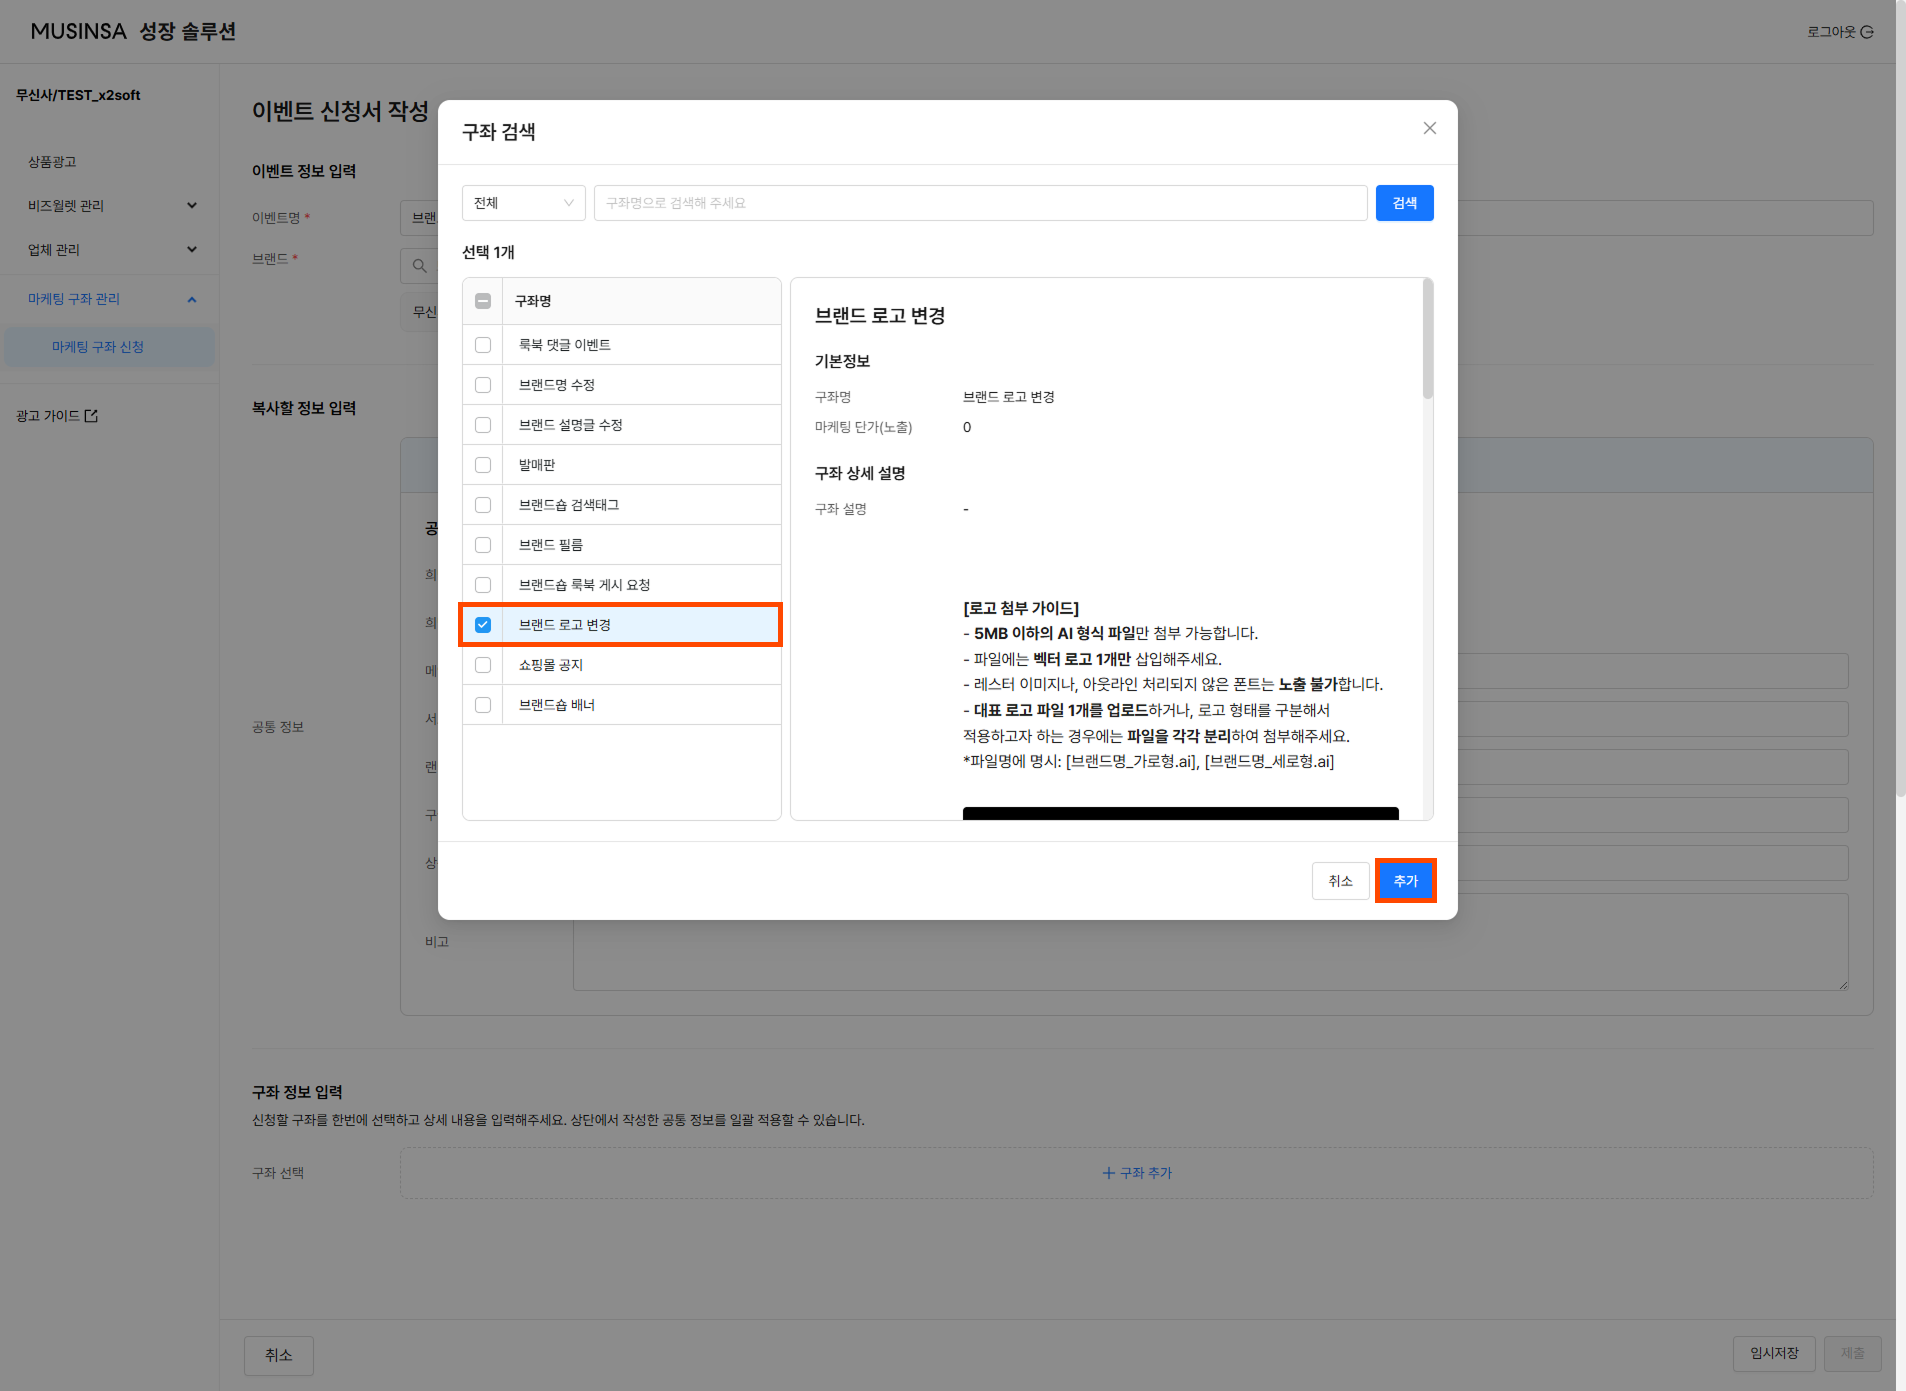The image size is (1906, 1391).
Task: Click the plus icon for 구좌 추가
Action: pyautogui.click(x=1108, y=1173)
